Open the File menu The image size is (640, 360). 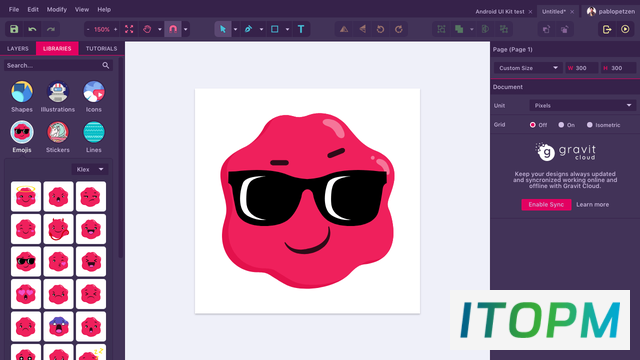14,9
